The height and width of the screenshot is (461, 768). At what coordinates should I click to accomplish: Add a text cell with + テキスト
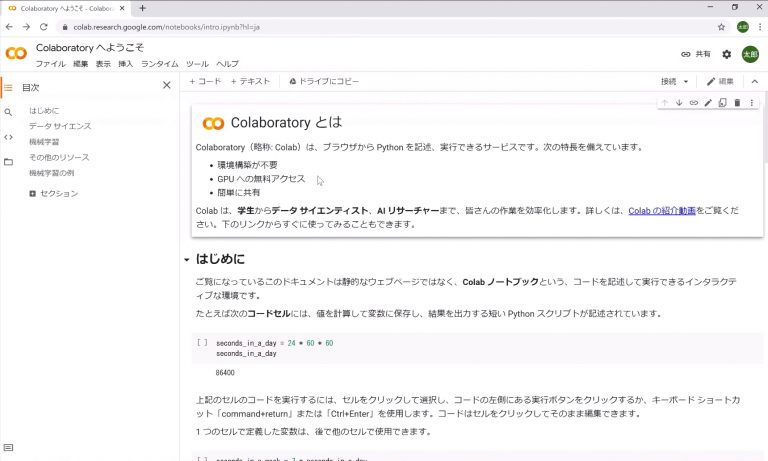250,81
